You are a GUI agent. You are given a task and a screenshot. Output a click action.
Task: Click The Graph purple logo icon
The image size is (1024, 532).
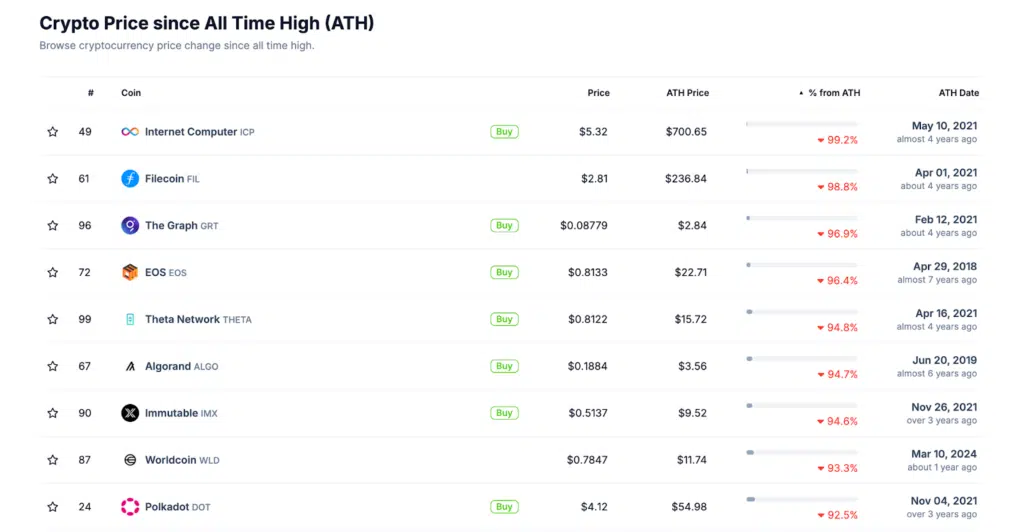(130, 225)
